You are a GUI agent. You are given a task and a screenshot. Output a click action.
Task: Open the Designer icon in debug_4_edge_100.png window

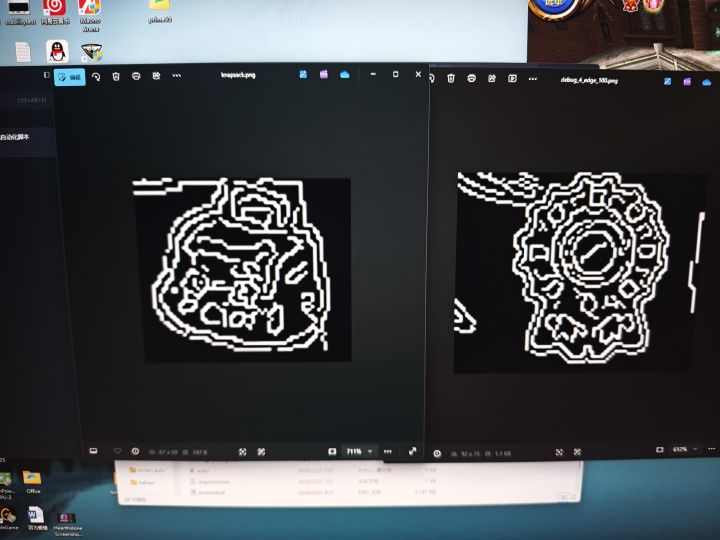[x=667, y=81]
